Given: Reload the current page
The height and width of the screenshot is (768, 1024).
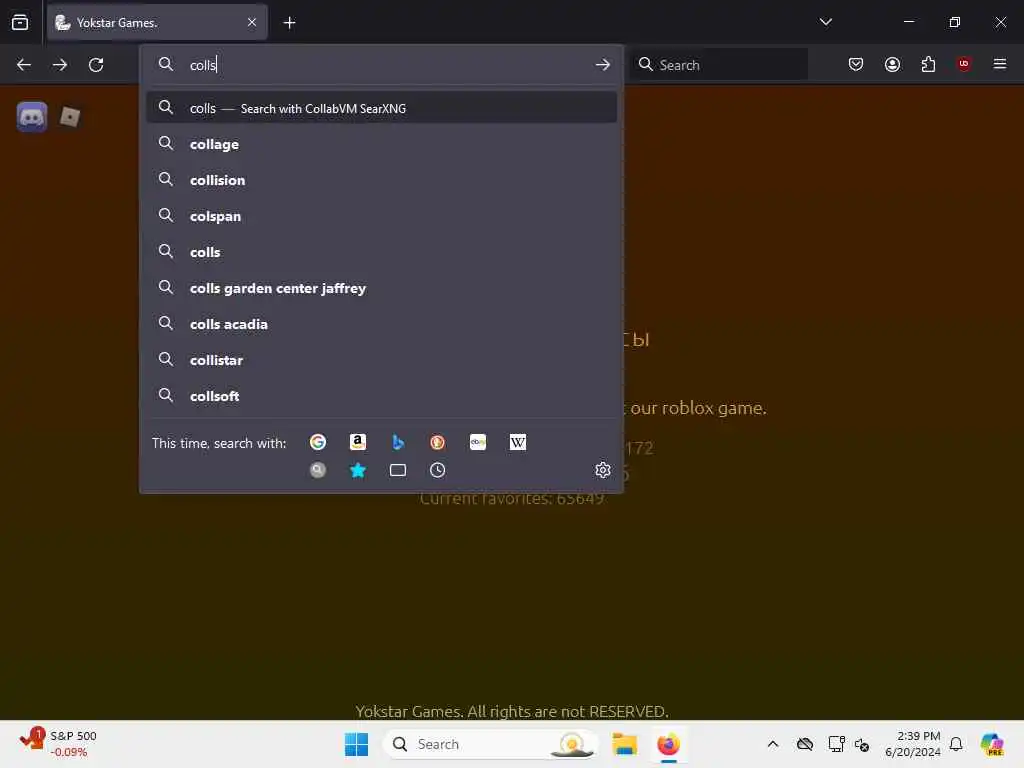Looking at the screenshot, I should (96, 65).
